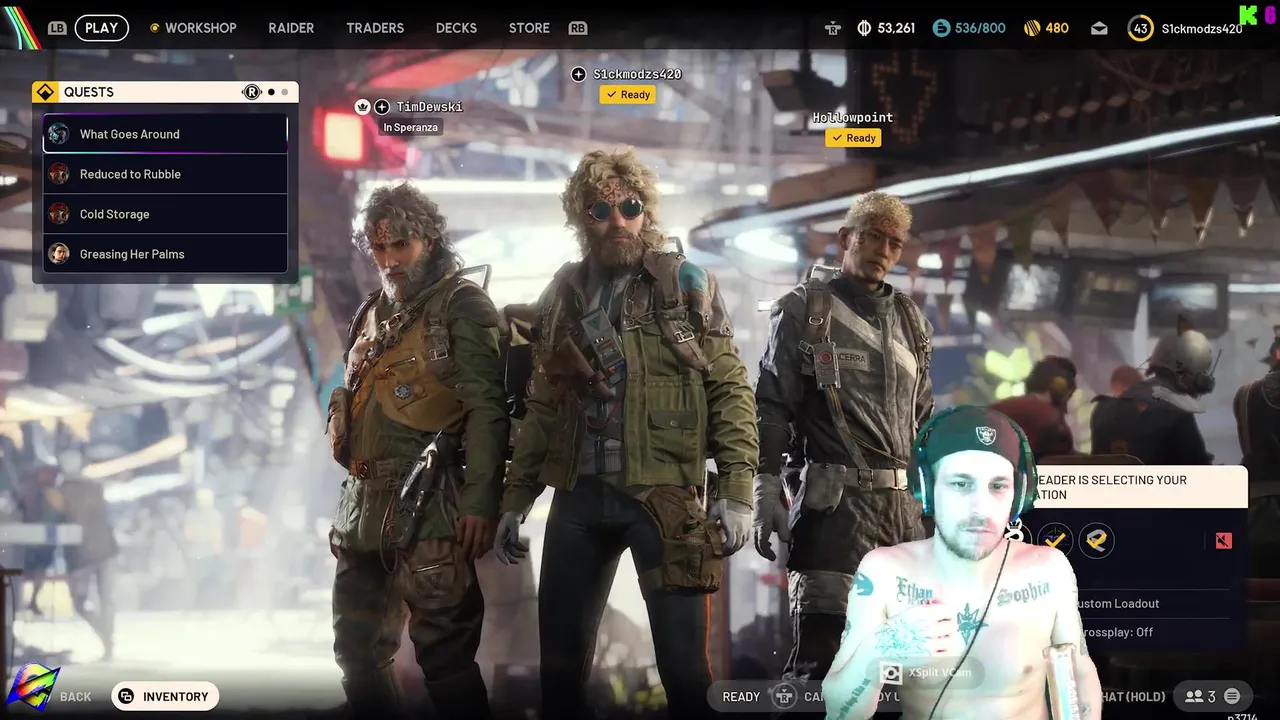Select the Greasing Her Palms quest
This screenshot has width=1280, height=720.
coord(165,254)
